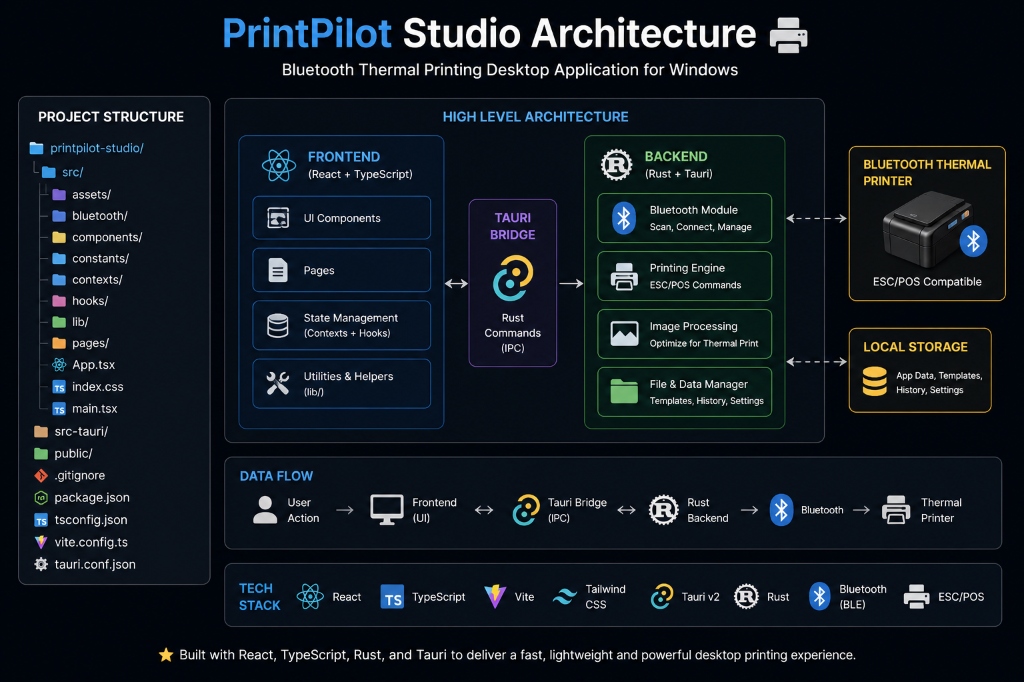Click the React atom icon in Frontend panel
Image resolution: width=1024 pixels, height=682 pixels.
click(279, 165)
